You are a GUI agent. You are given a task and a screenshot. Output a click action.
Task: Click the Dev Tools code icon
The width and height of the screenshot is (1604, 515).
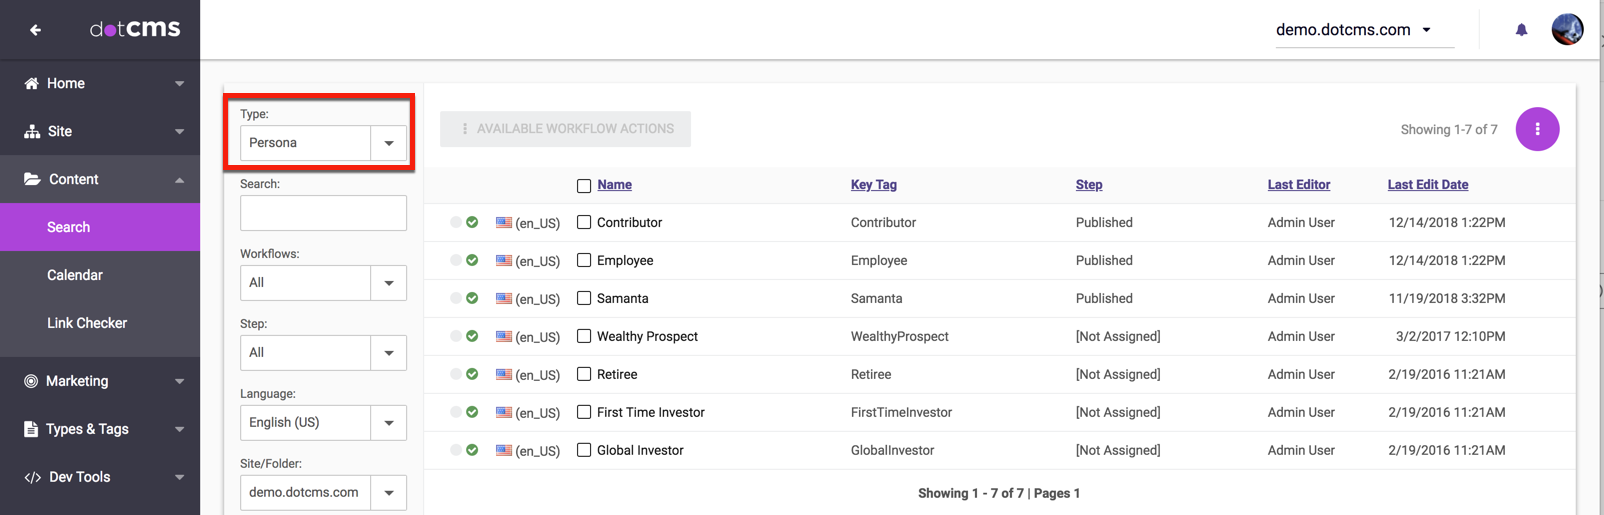click(x=32, y=478)
